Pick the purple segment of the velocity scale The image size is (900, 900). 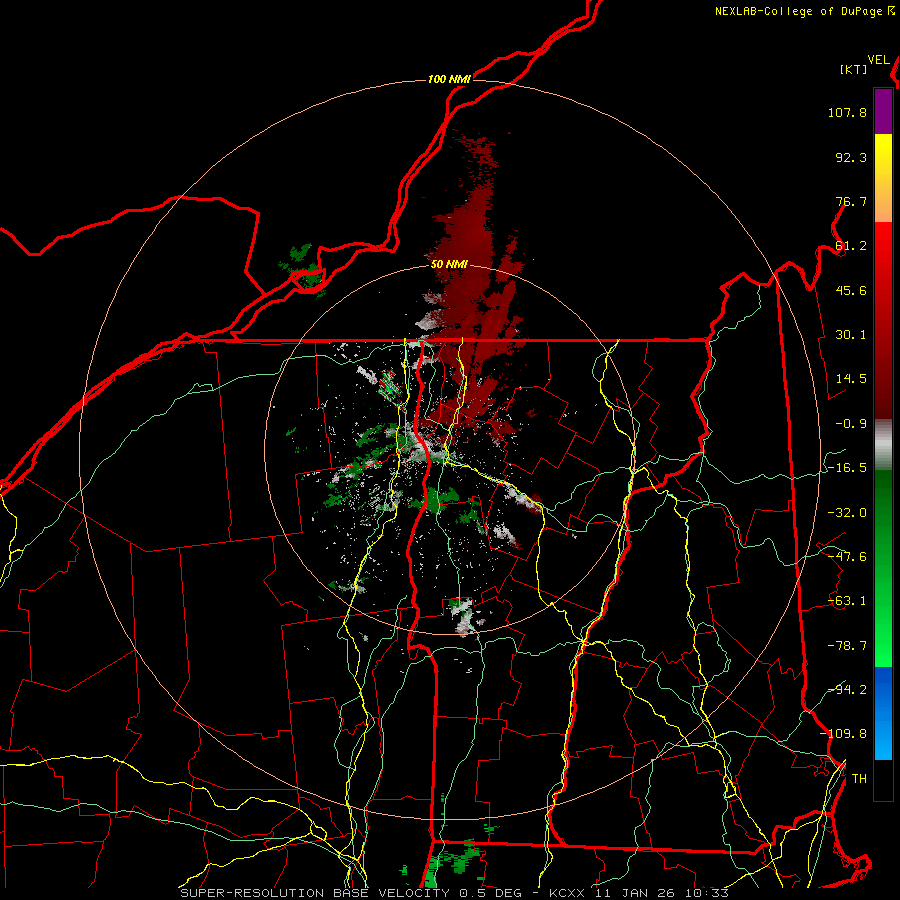pyautogui.click(x=883, y=112)
